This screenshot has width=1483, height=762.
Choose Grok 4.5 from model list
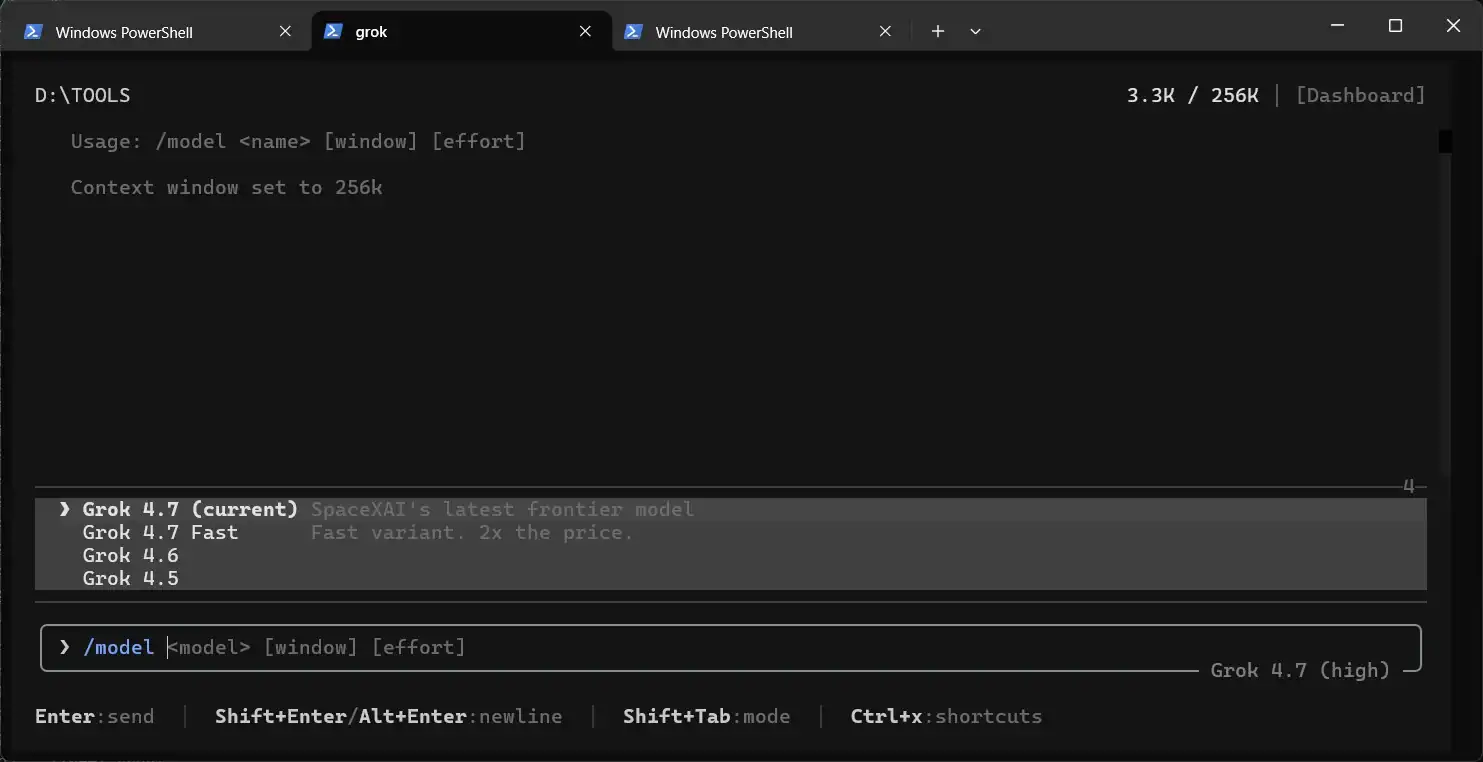(730, 578)
